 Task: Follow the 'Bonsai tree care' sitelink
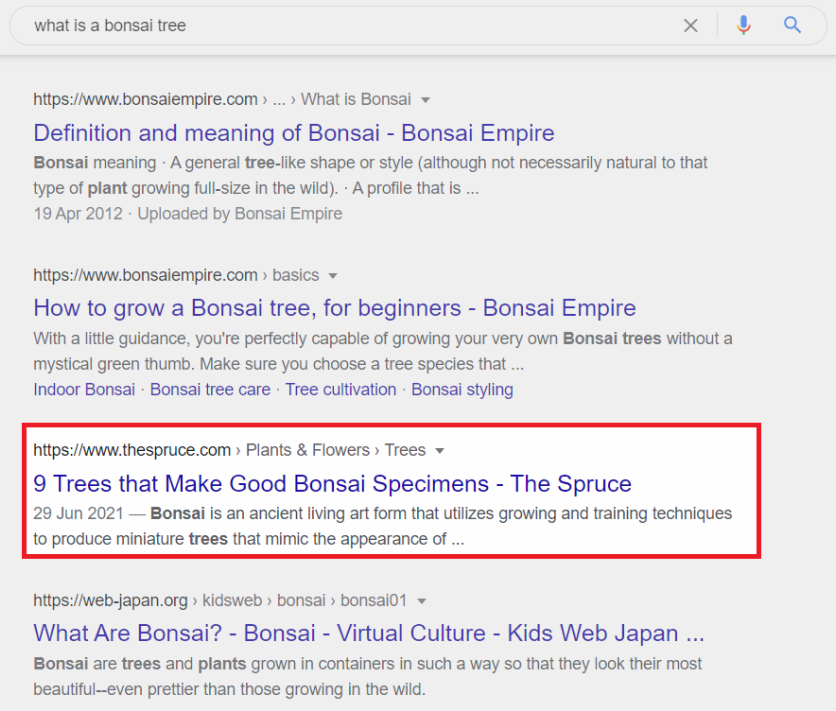click(x=210, y=390)
